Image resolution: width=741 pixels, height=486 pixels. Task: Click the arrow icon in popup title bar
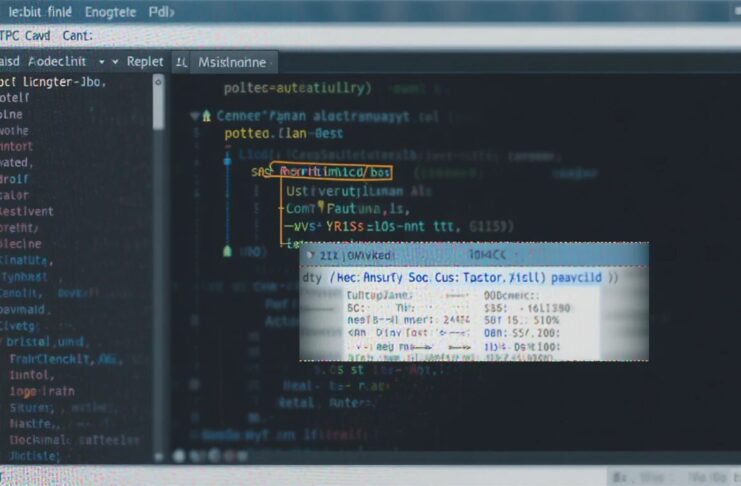[309, 257]
